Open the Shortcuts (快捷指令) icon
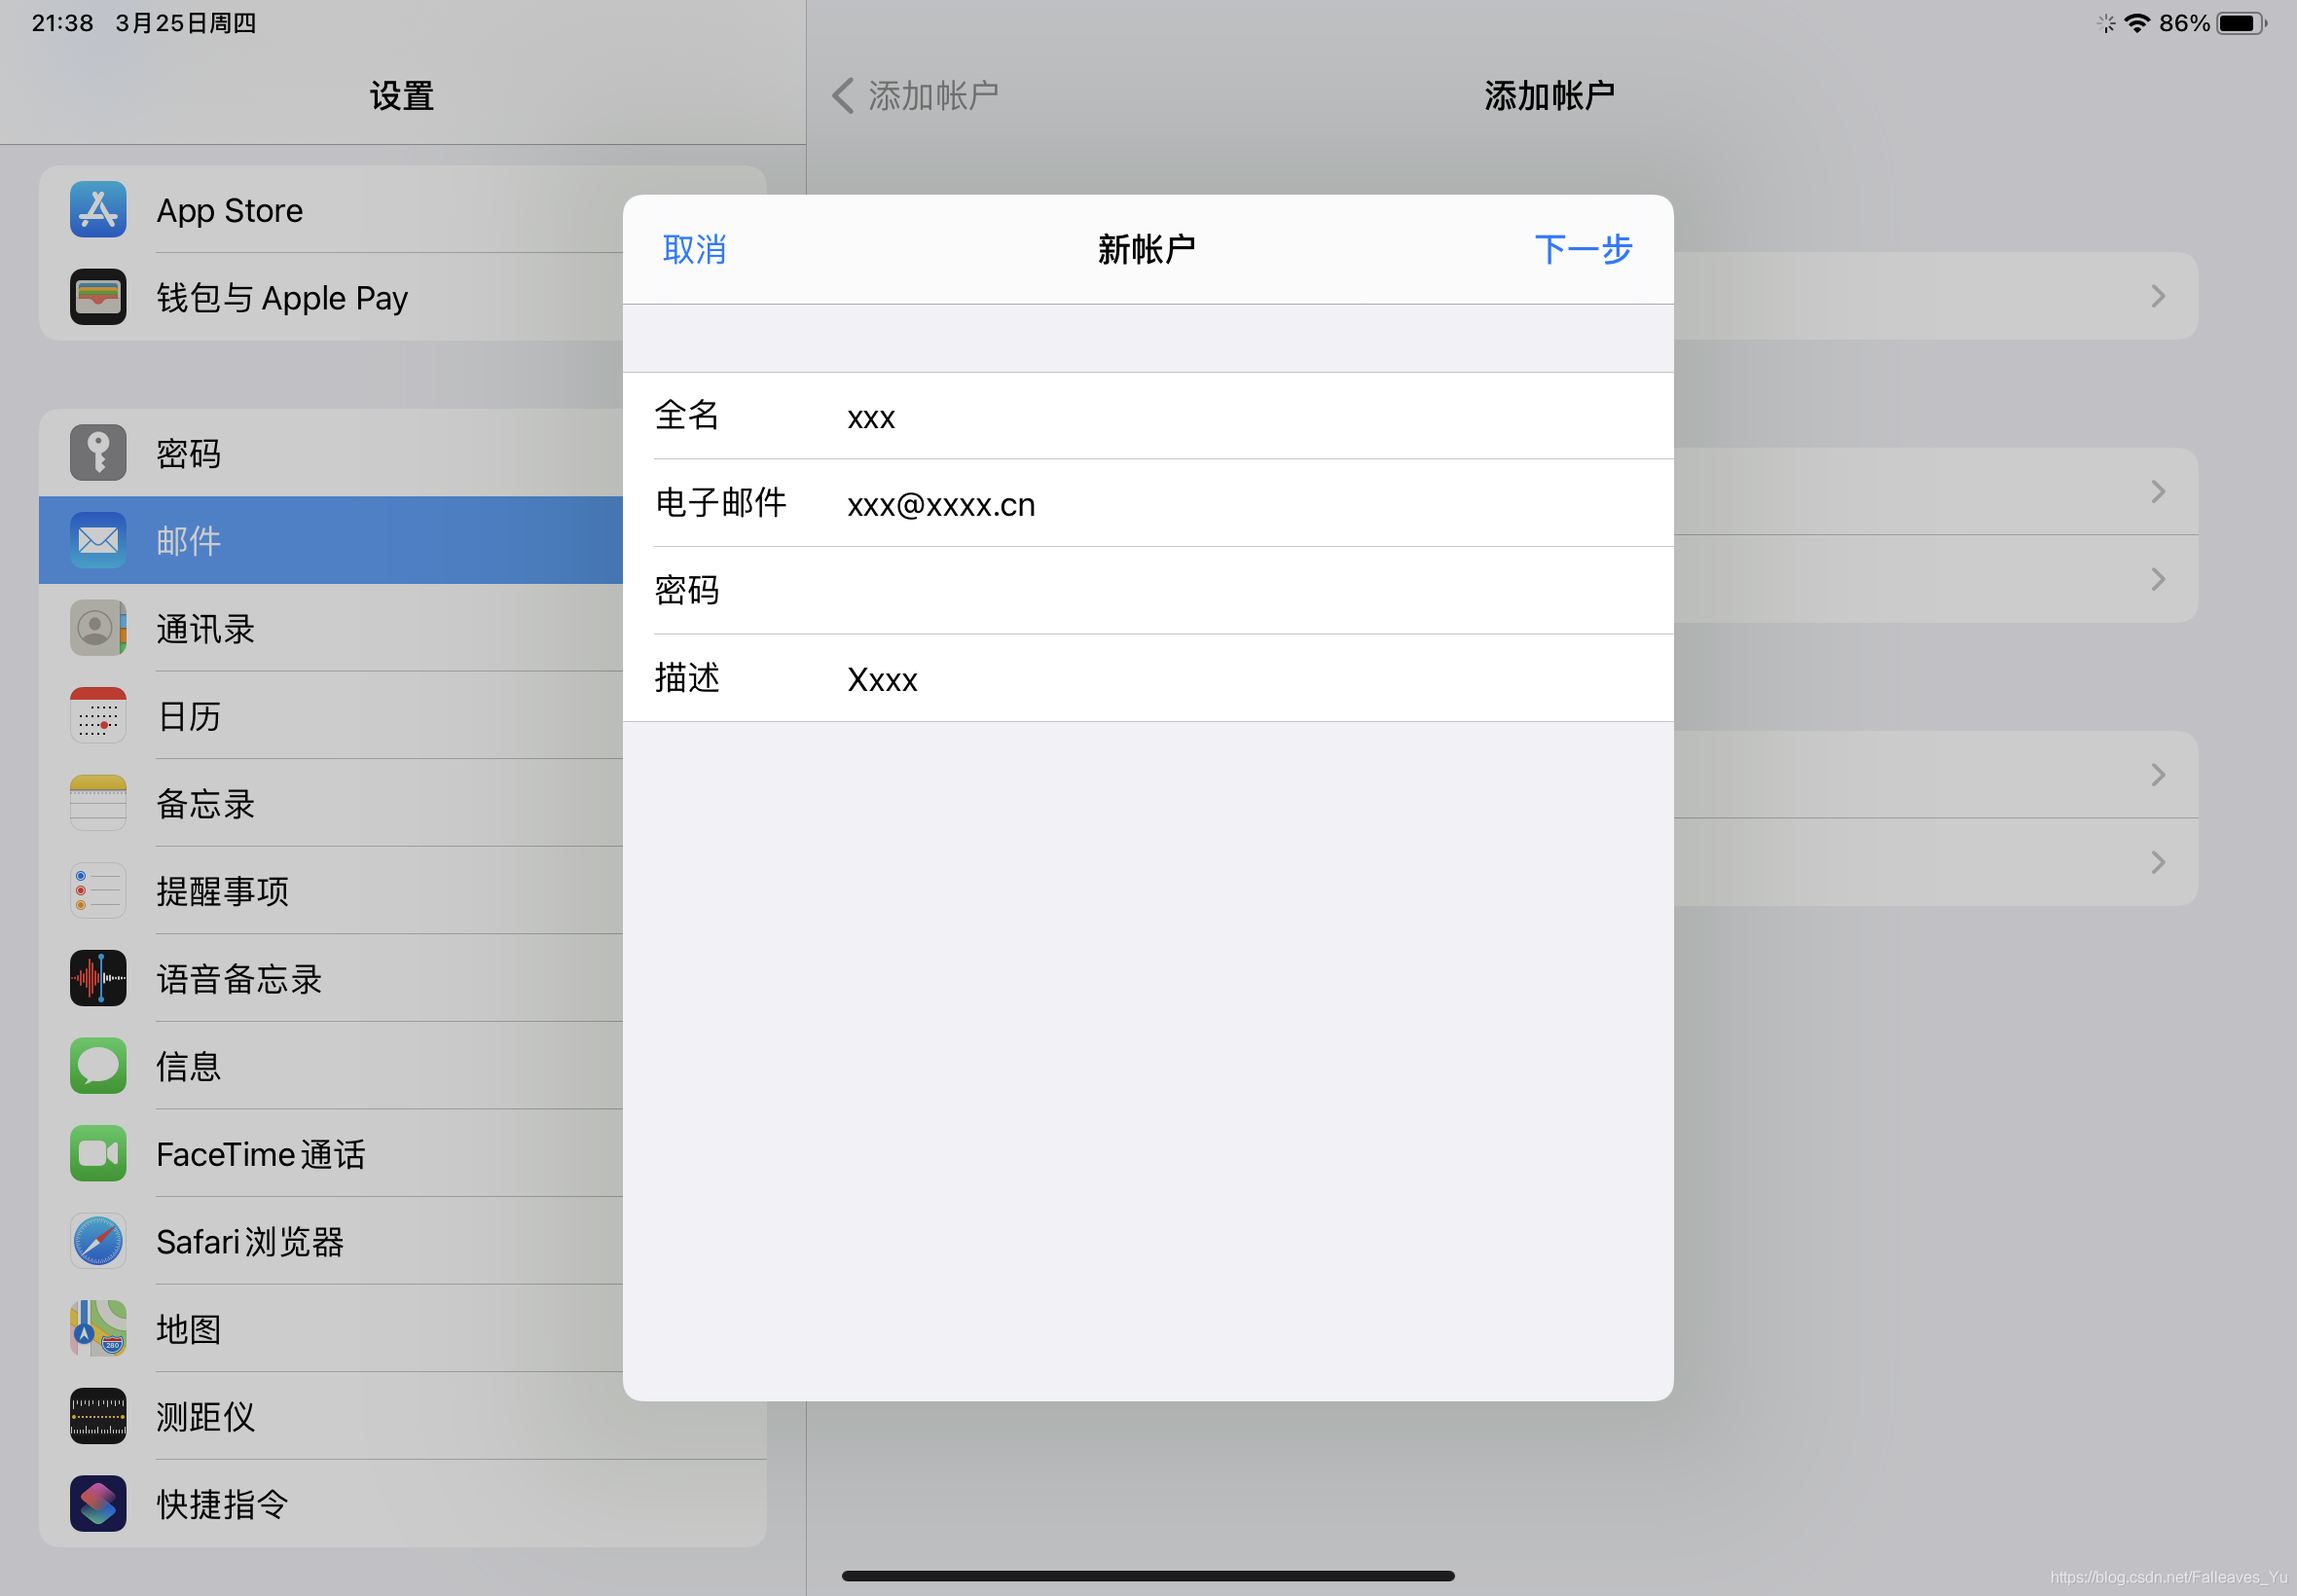Image resolution: width=2297 pixels, height=1596 pixels. 98,1503
